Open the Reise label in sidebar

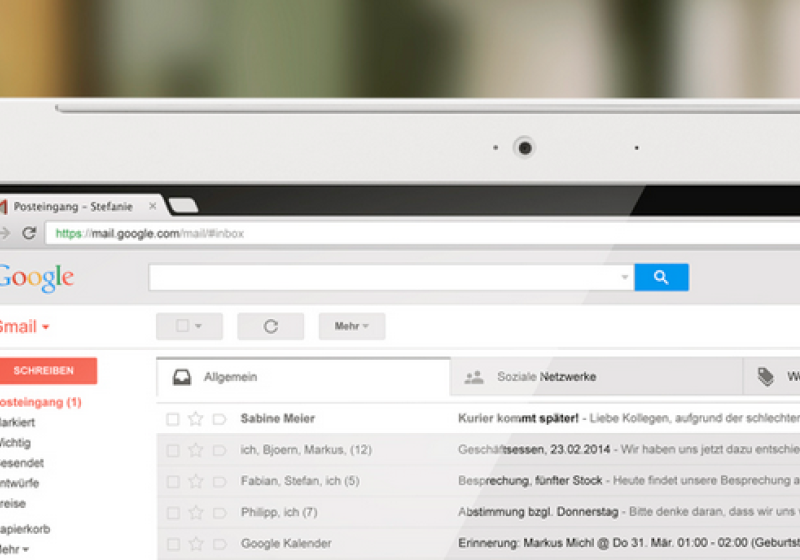(13, 503)
